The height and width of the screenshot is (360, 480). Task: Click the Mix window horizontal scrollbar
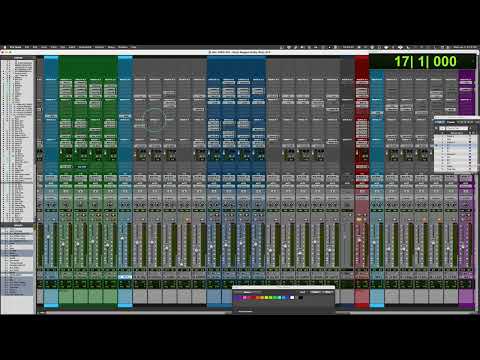pos(137,313)
